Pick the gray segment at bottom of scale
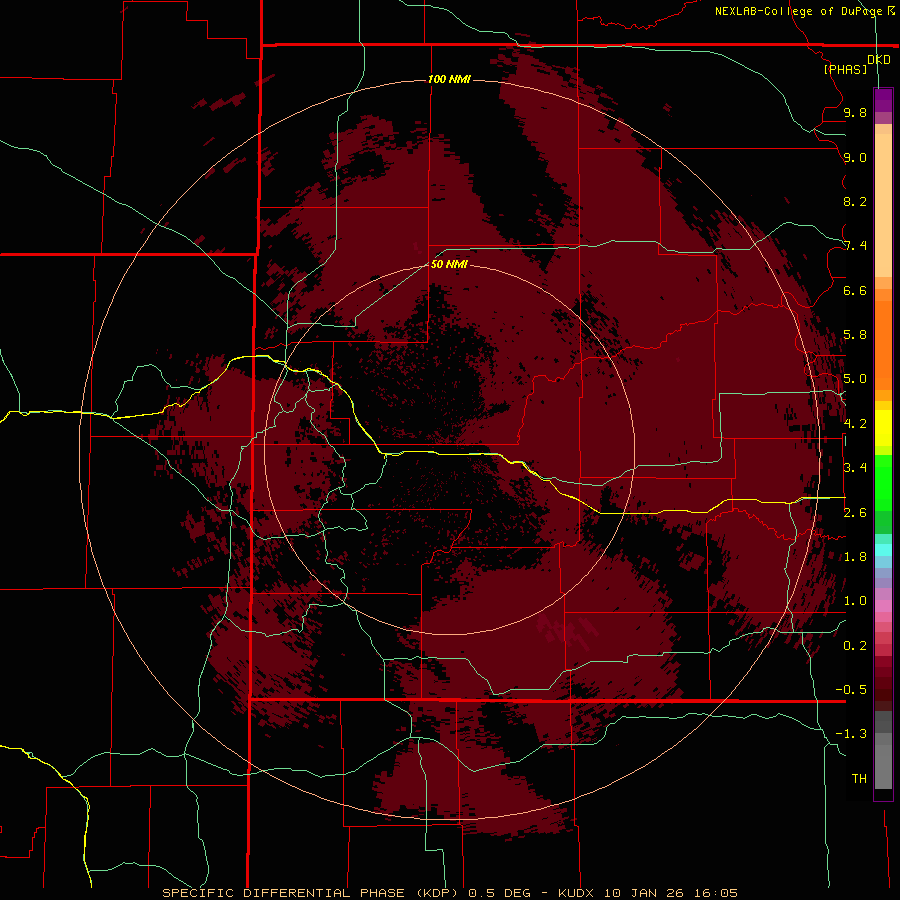This screenshot has width=900, height=900. point(883,766)
